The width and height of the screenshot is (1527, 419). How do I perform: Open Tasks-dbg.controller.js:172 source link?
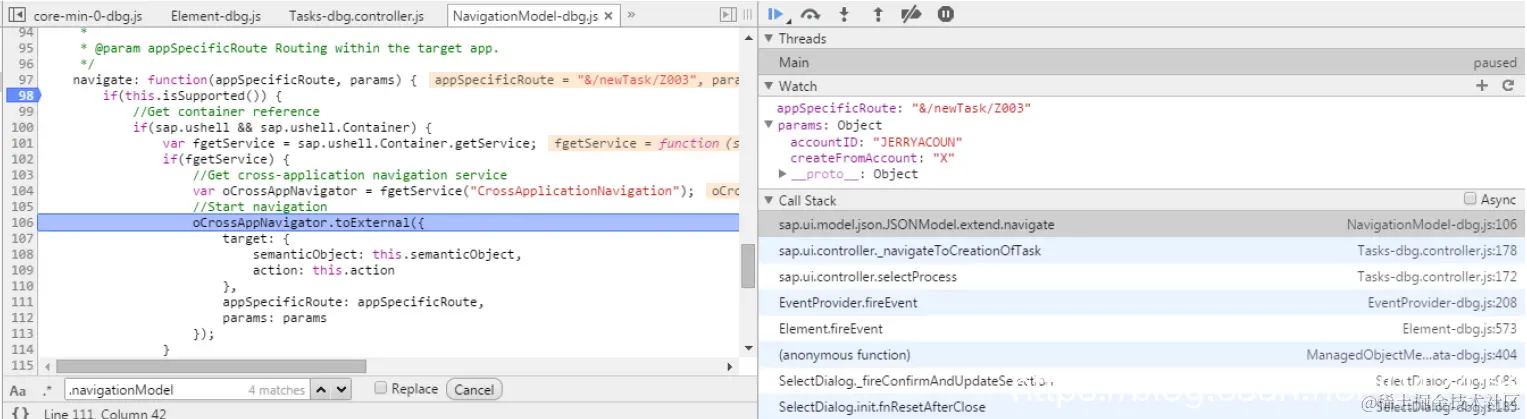[1436, 277]
